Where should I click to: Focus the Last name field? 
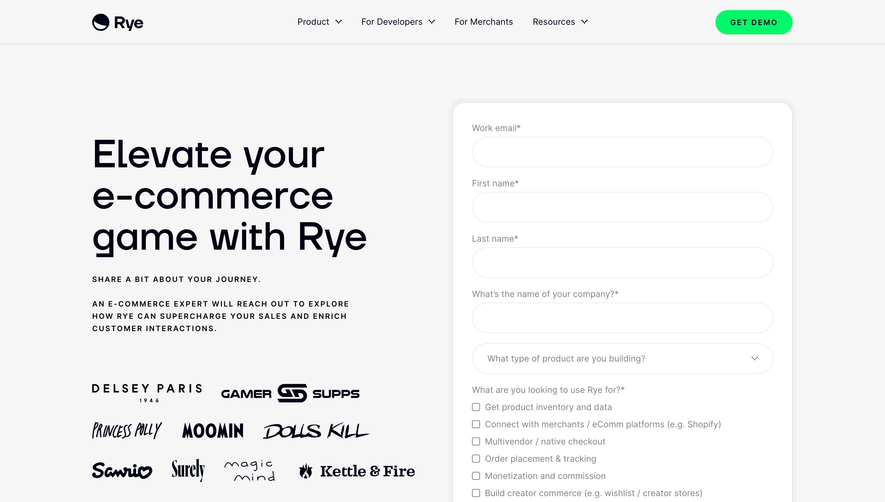(622, 263)
